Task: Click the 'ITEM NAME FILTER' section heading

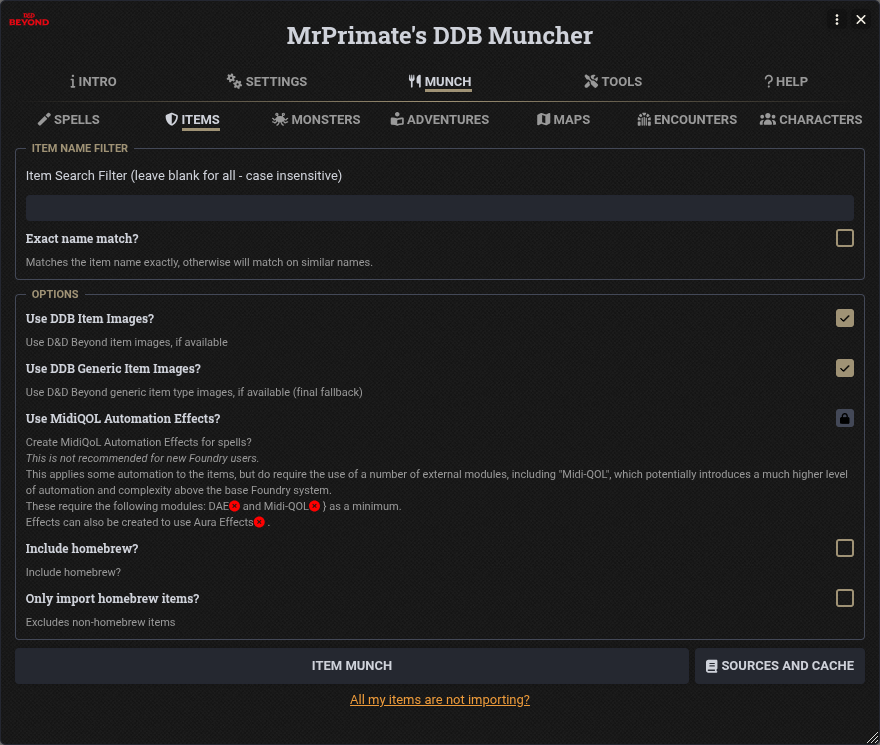Action: tap(80, 148)
